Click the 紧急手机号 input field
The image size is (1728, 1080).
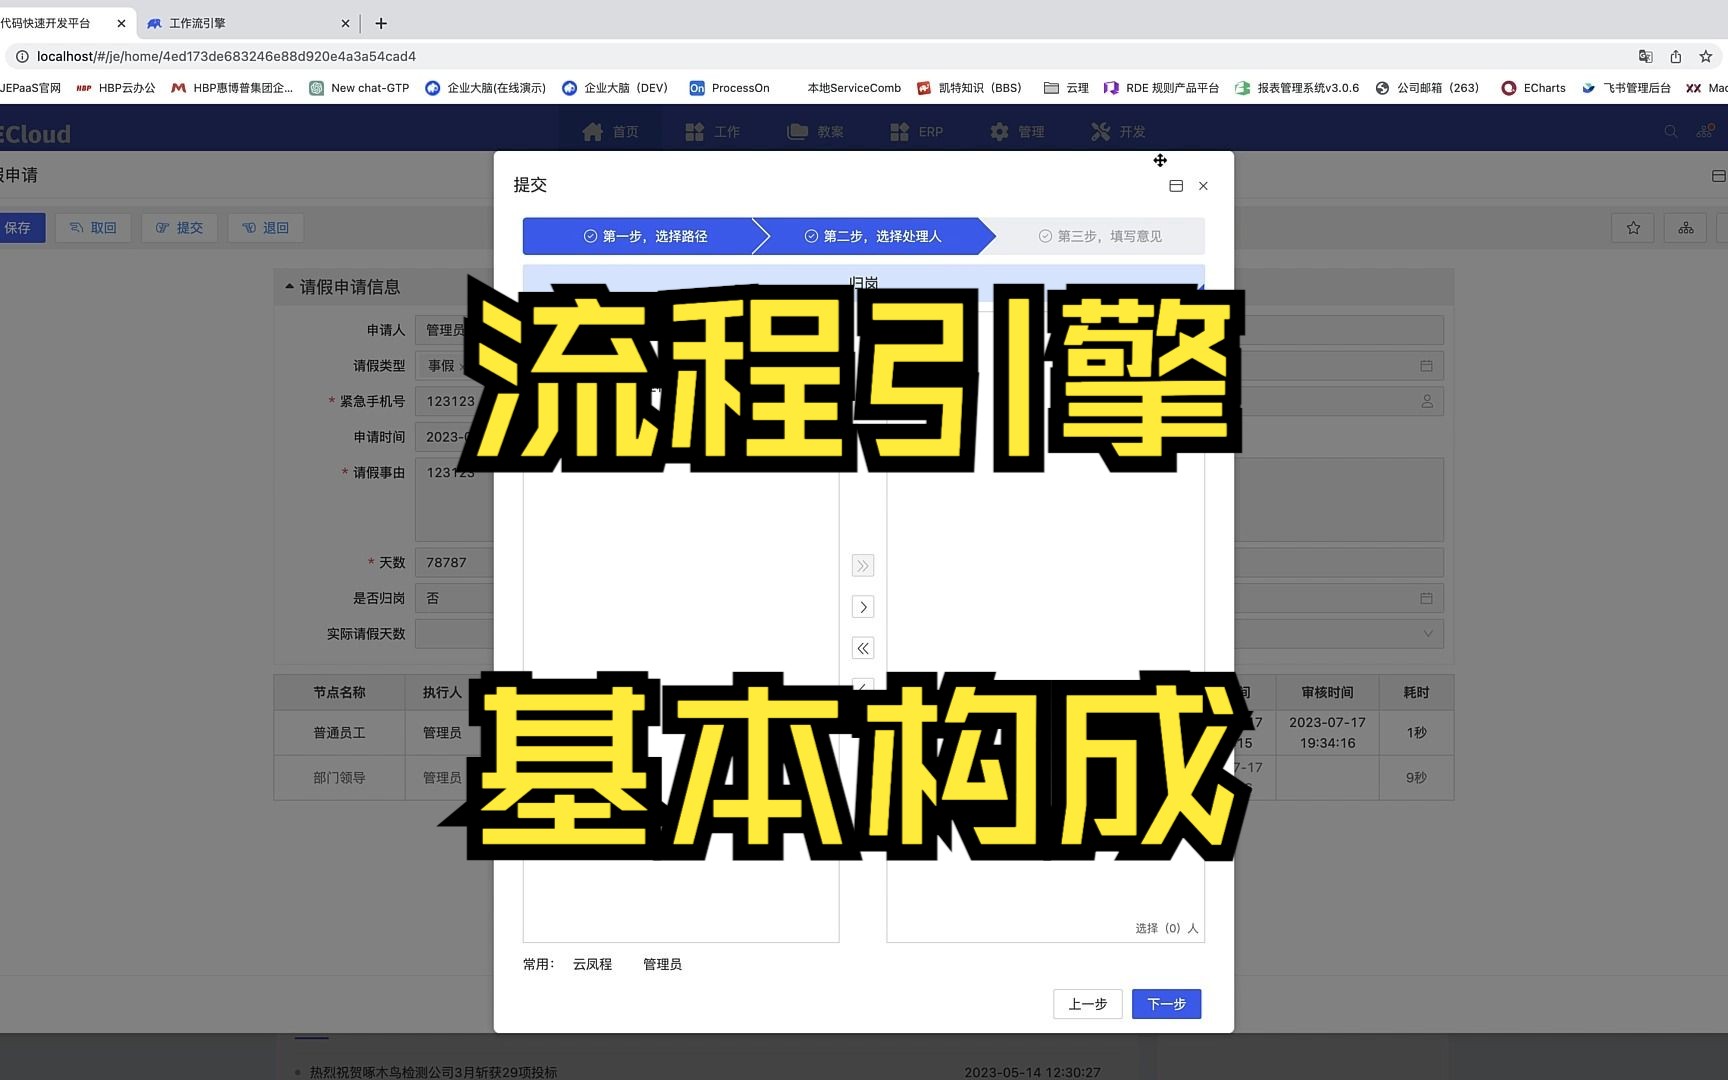coord(454,401)
